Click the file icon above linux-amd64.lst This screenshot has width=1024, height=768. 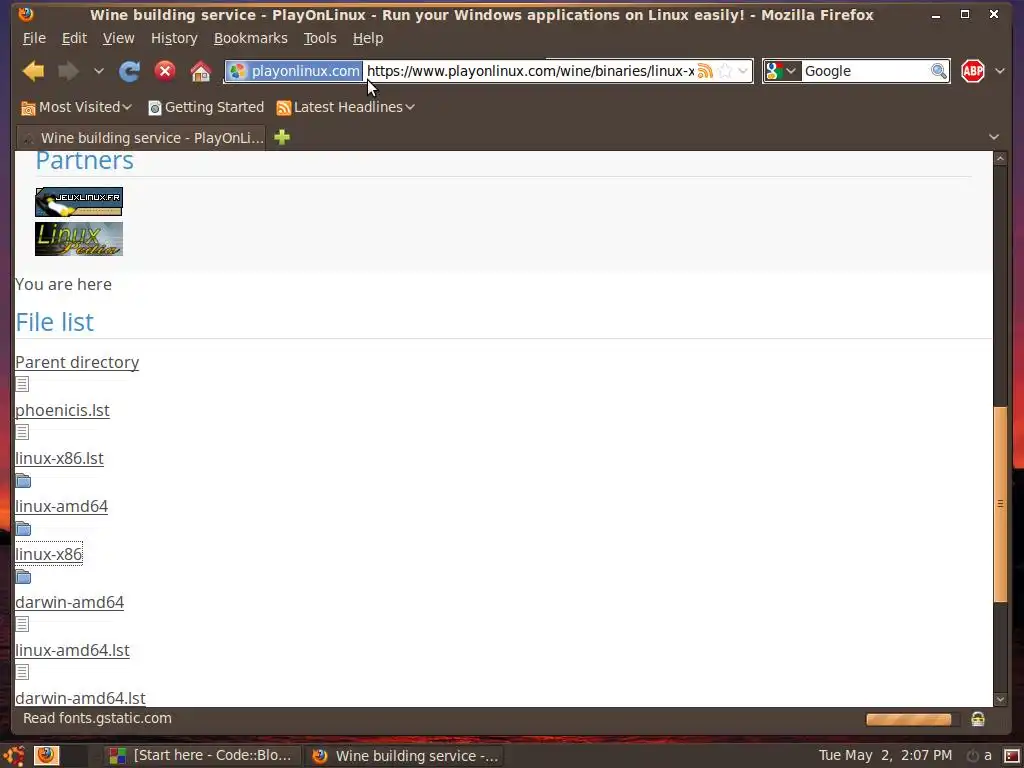[x=22, y=624]
